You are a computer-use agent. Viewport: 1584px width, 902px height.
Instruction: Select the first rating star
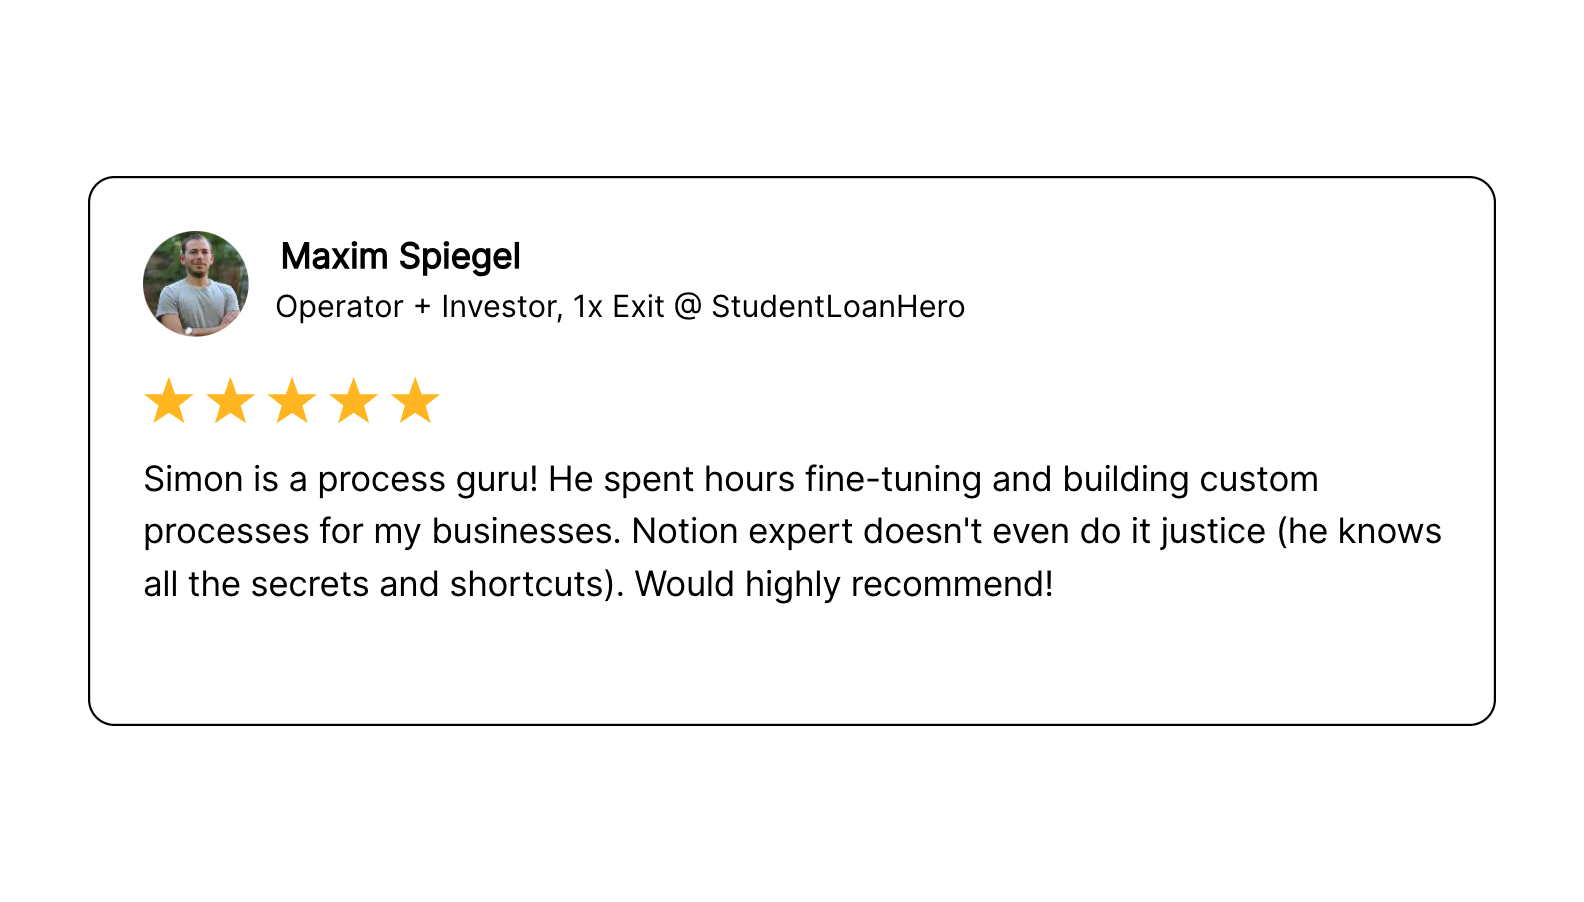pos(169,401)
